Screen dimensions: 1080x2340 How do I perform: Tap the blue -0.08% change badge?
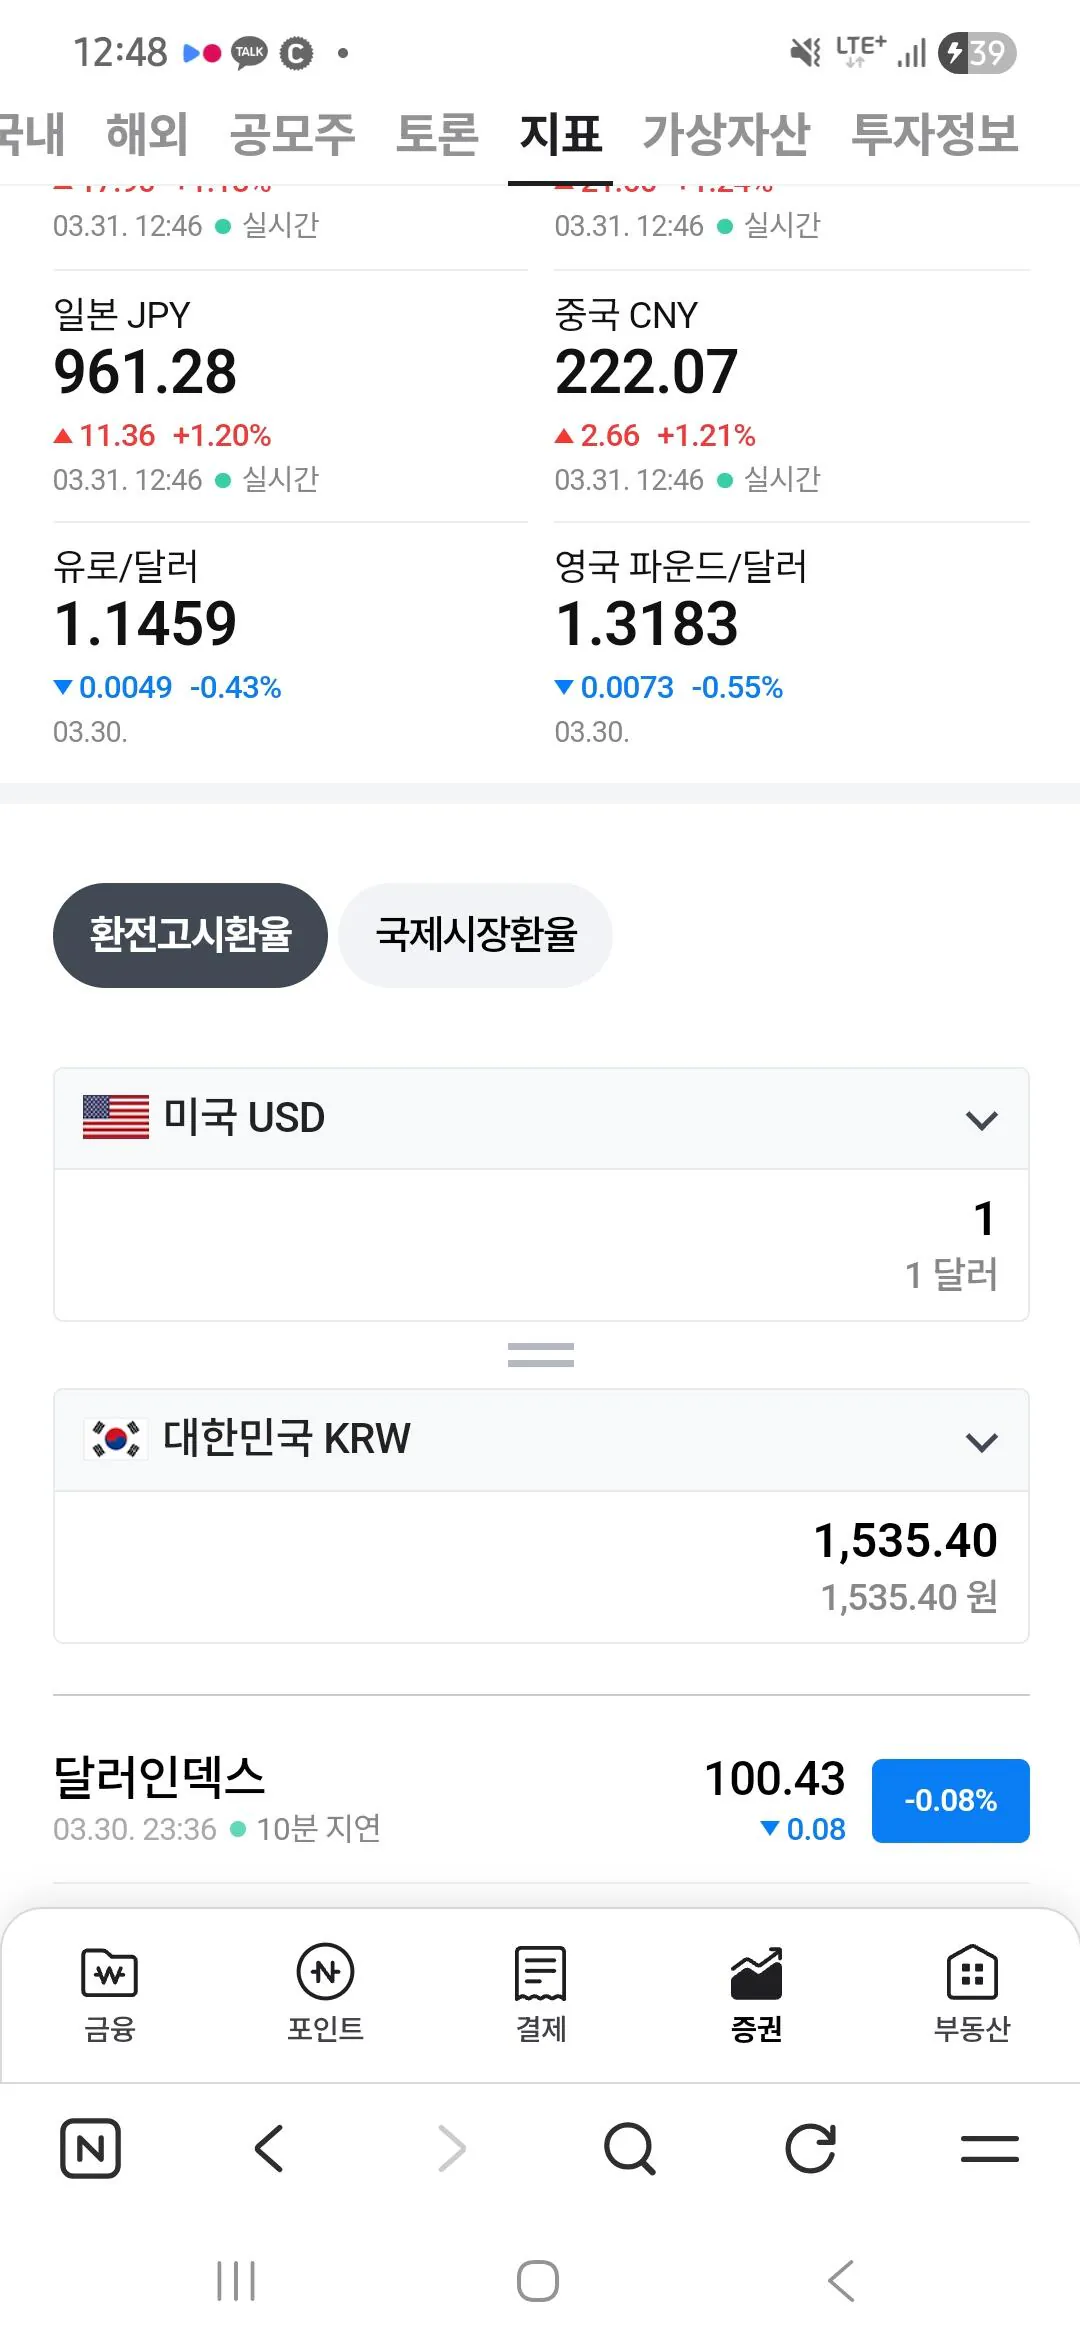(950, 1800)
